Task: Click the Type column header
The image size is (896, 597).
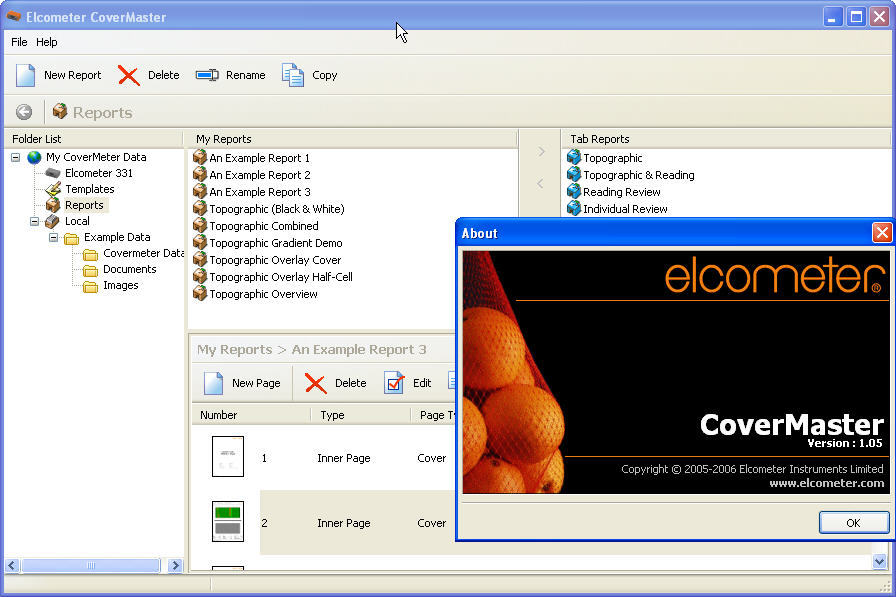Action: click(x=361, y=415)
